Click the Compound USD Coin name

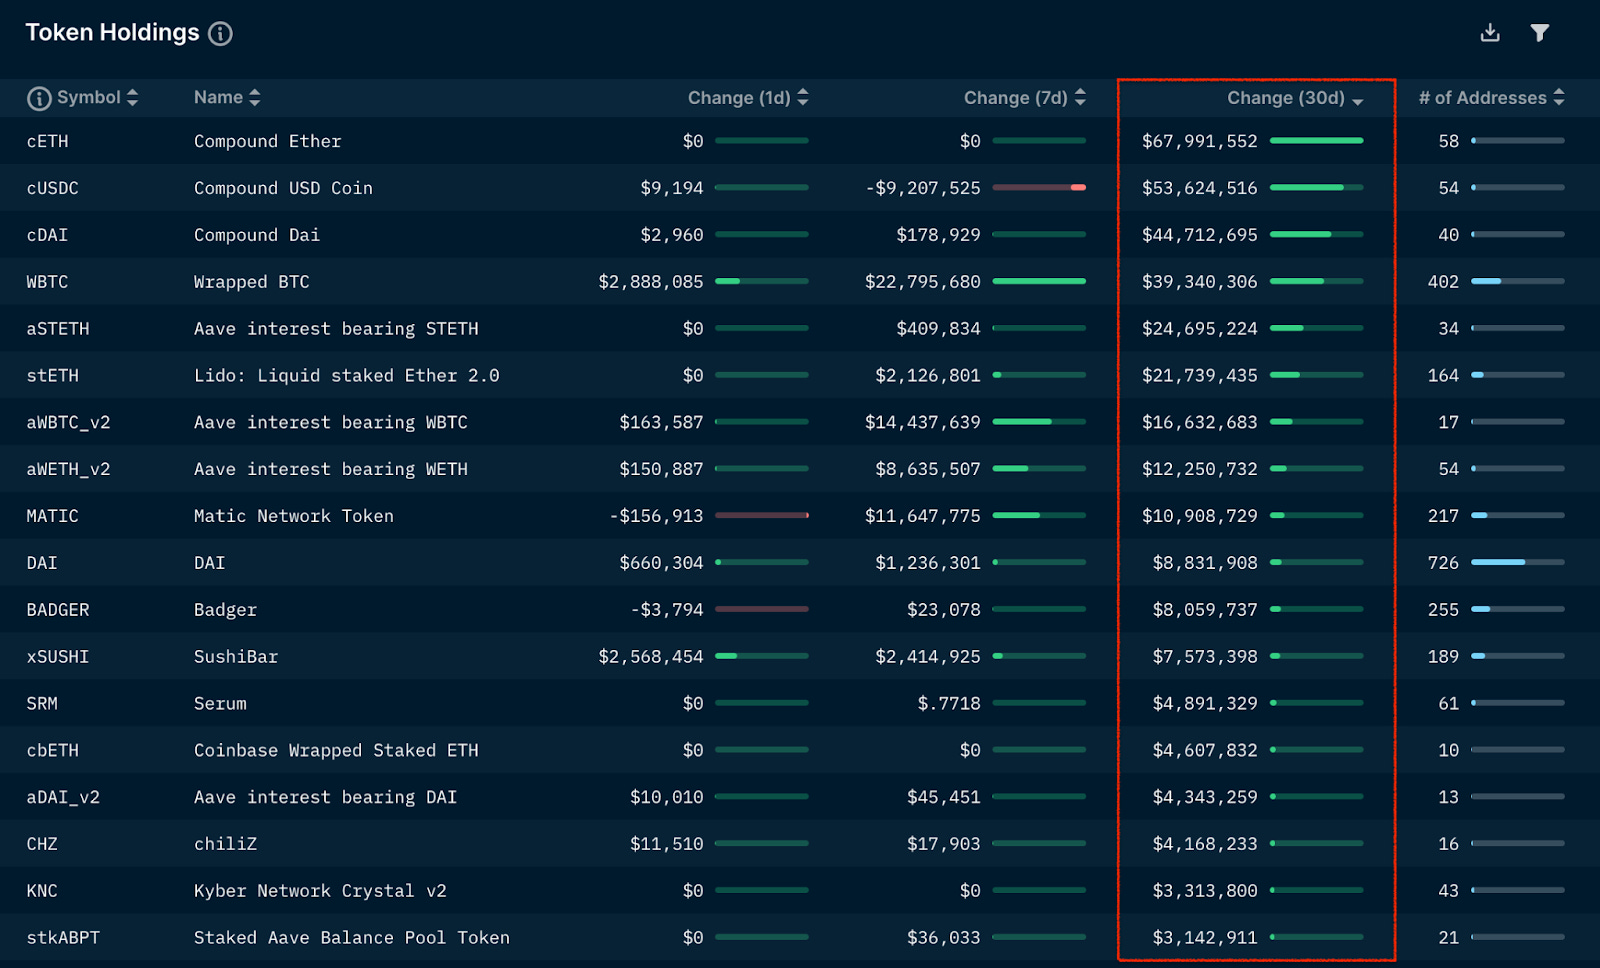coord(283,188)
